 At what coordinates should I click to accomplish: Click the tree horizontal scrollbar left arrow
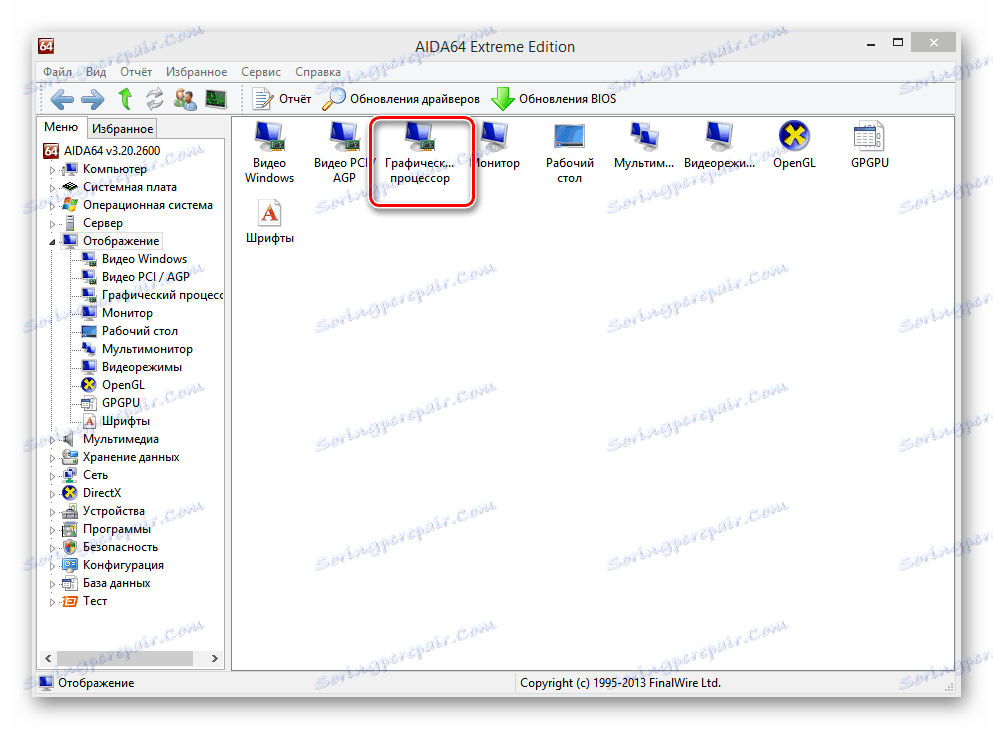[48, 659]
